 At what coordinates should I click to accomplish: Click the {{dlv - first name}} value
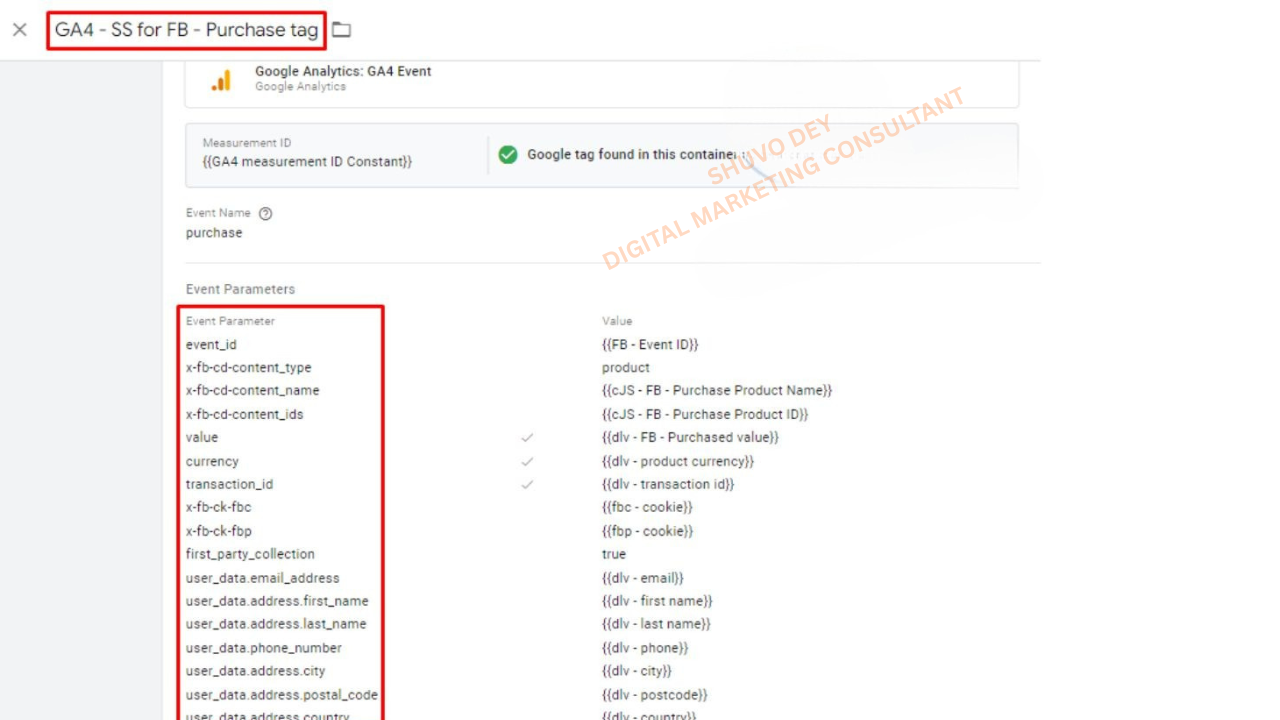[x=657, y=601]
